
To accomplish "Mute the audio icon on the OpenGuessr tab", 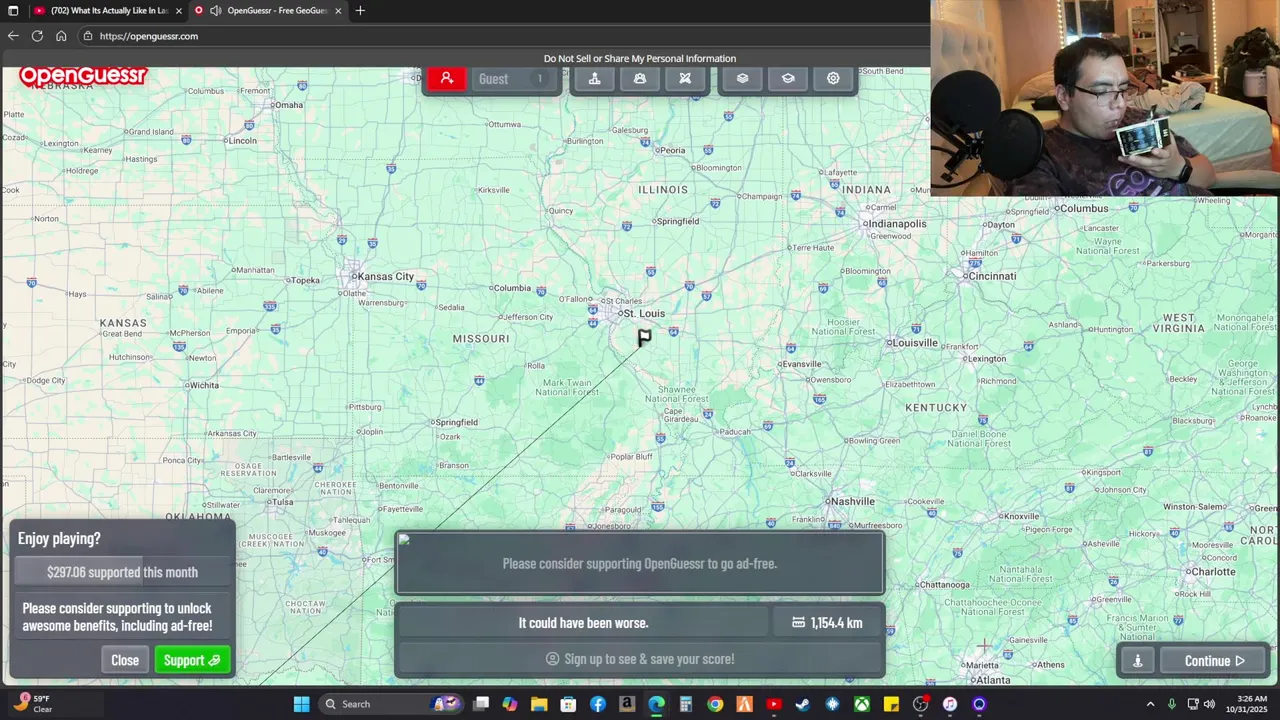I will 215,11.
